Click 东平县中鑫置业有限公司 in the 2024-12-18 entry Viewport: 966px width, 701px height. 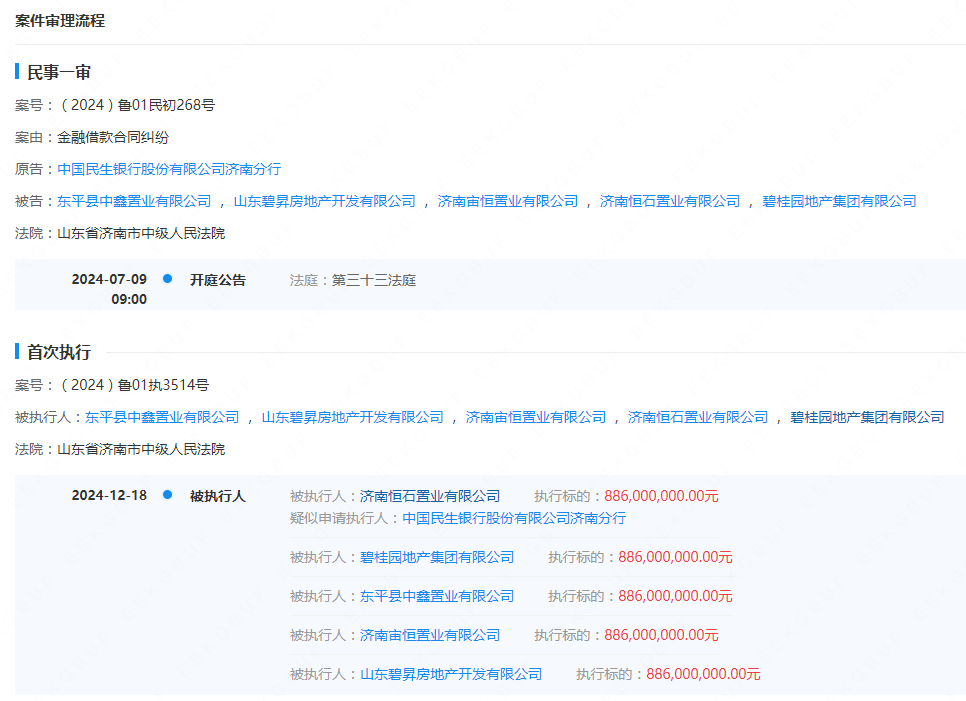pyautogui.click(x=437, y=596)
